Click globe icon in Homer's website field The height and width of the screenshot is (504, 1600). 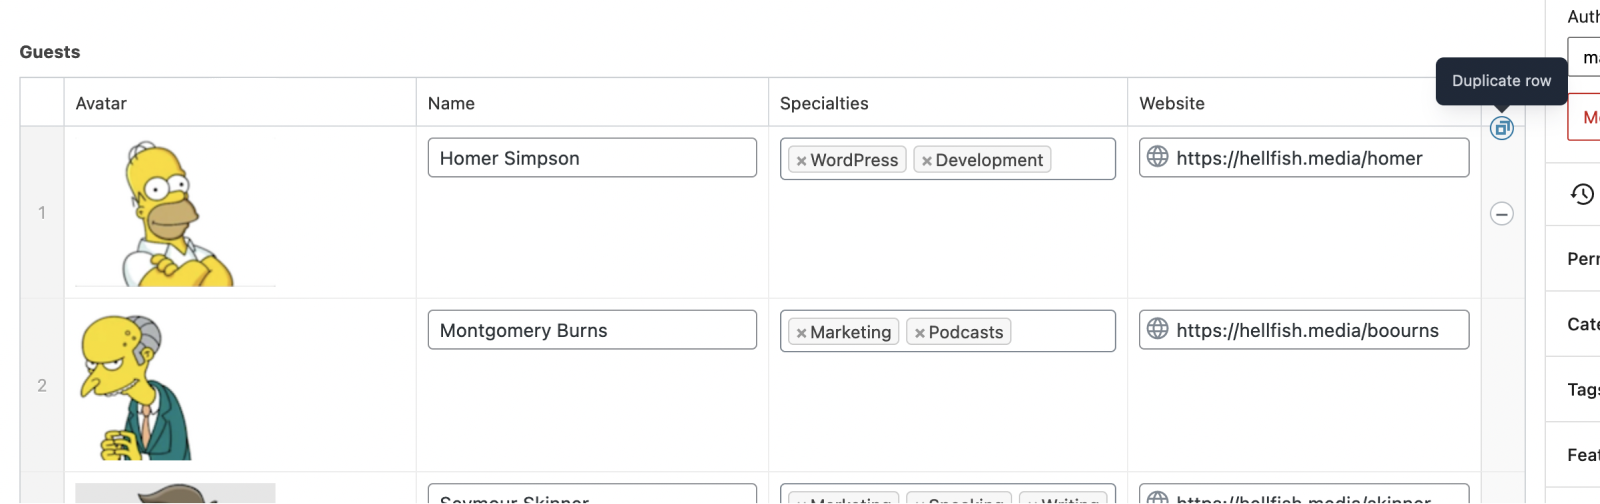pyautogui.click(x=1157, y=157)
